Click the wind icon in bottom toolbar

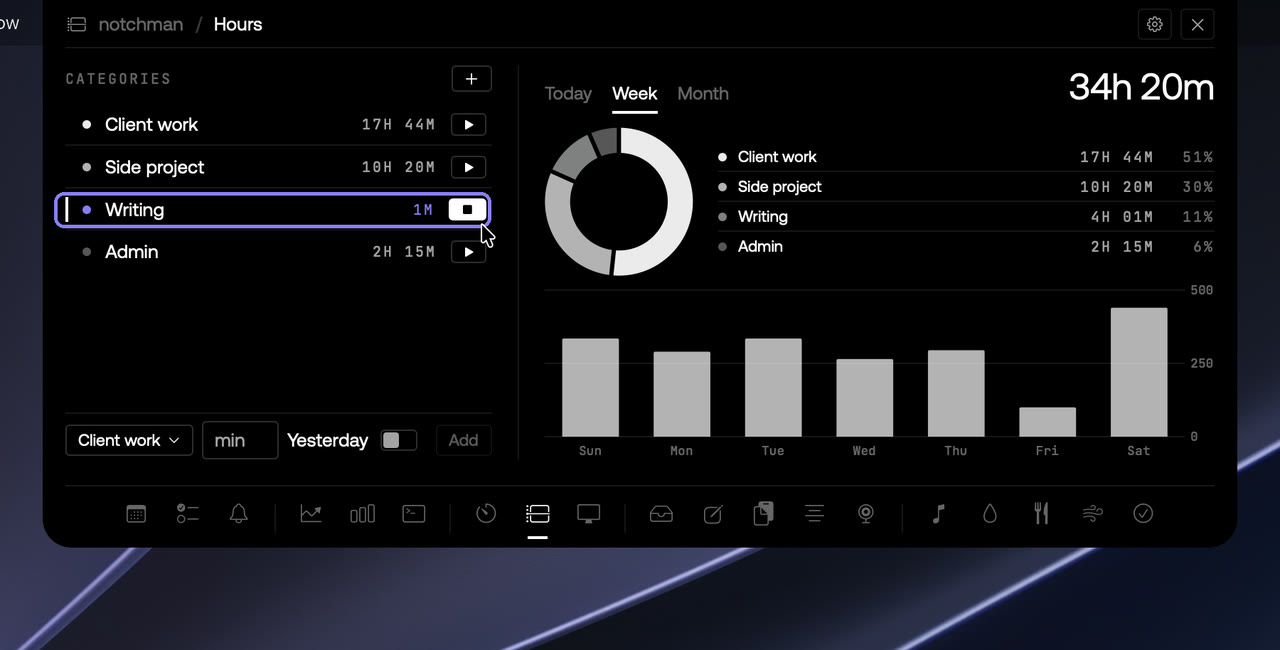(1092, 514)
